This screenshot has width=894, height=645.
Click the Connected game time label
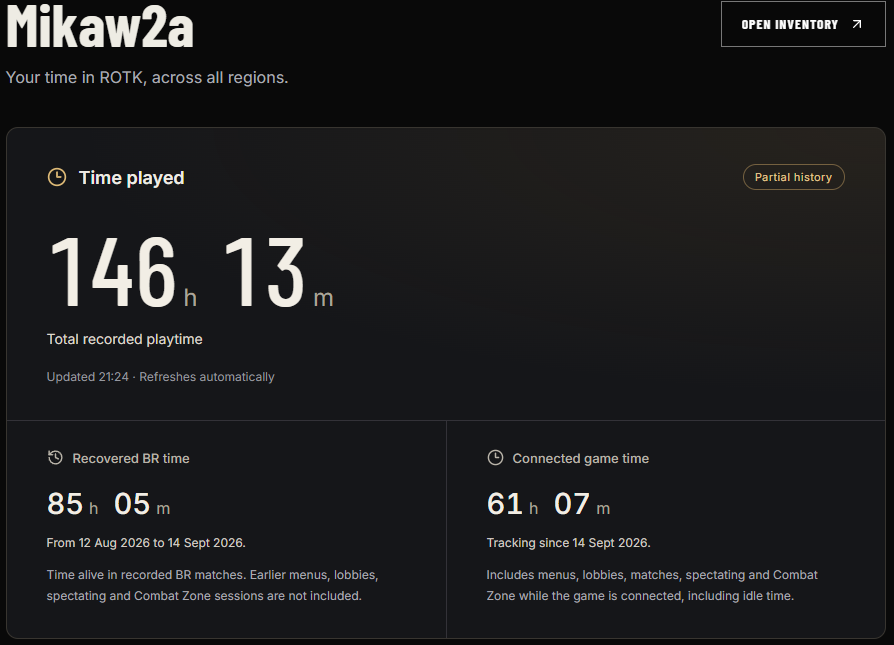click(x=580, y=459)
